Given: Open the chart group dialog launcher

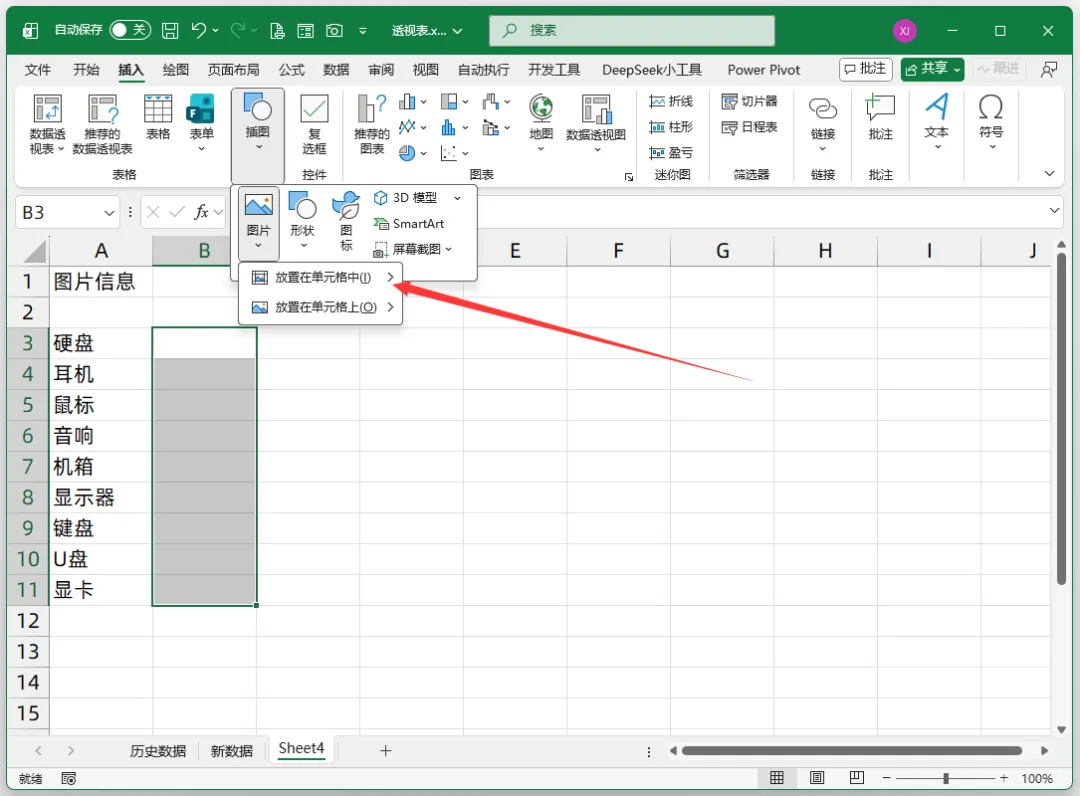Looking at the screenshot, I should (x=629, y=177).
